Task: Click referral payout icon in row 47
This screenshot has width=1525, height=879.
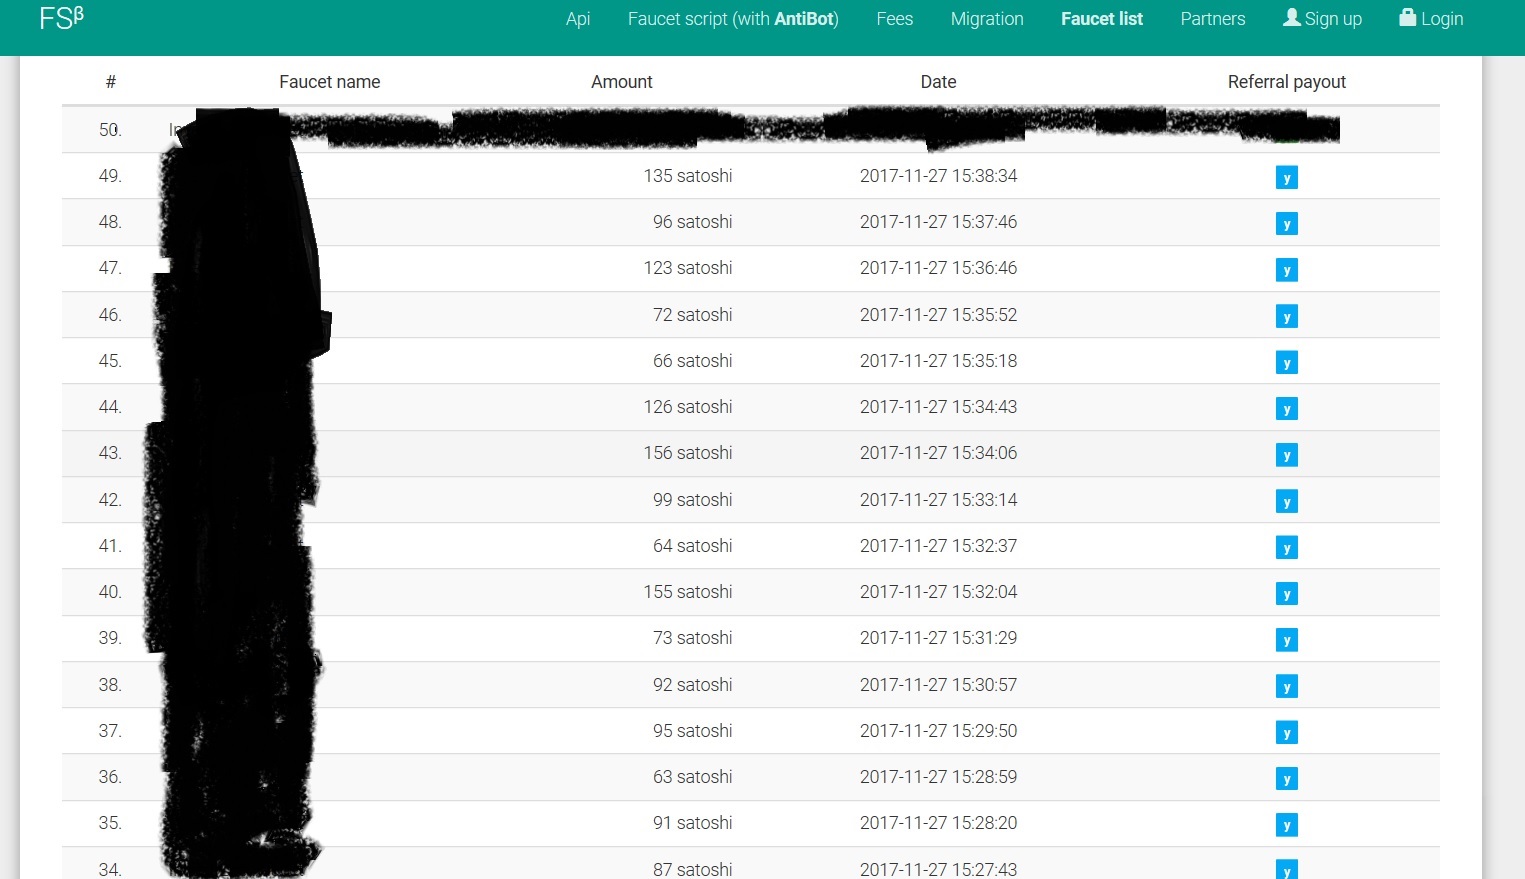Action: (1287, 270)
